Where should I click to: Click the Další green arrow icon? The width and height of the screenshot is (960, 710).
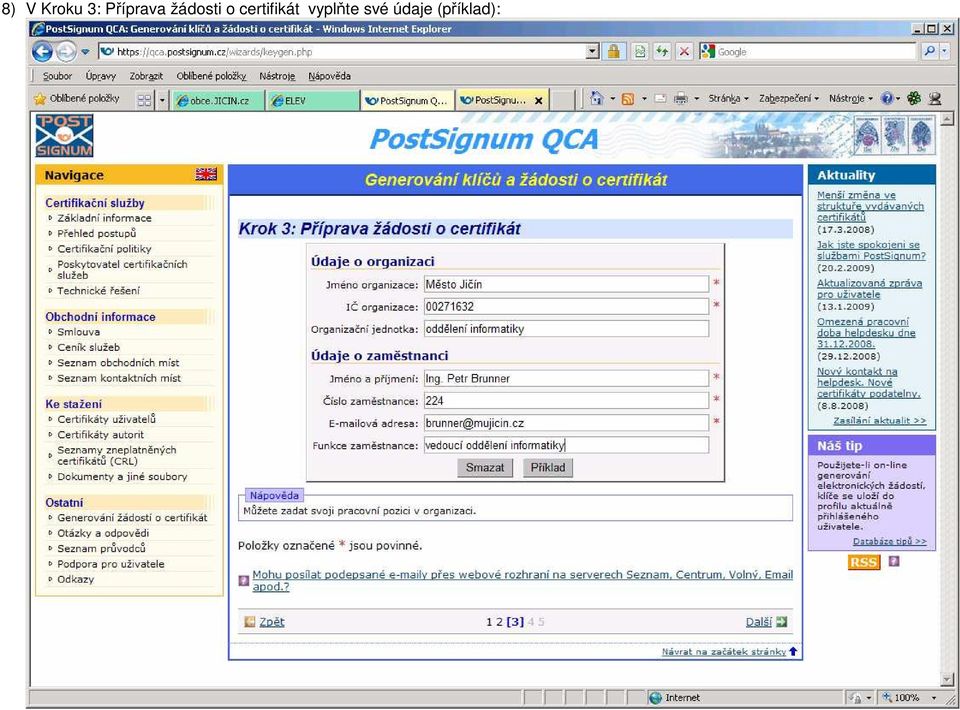(x=782, y=622)
